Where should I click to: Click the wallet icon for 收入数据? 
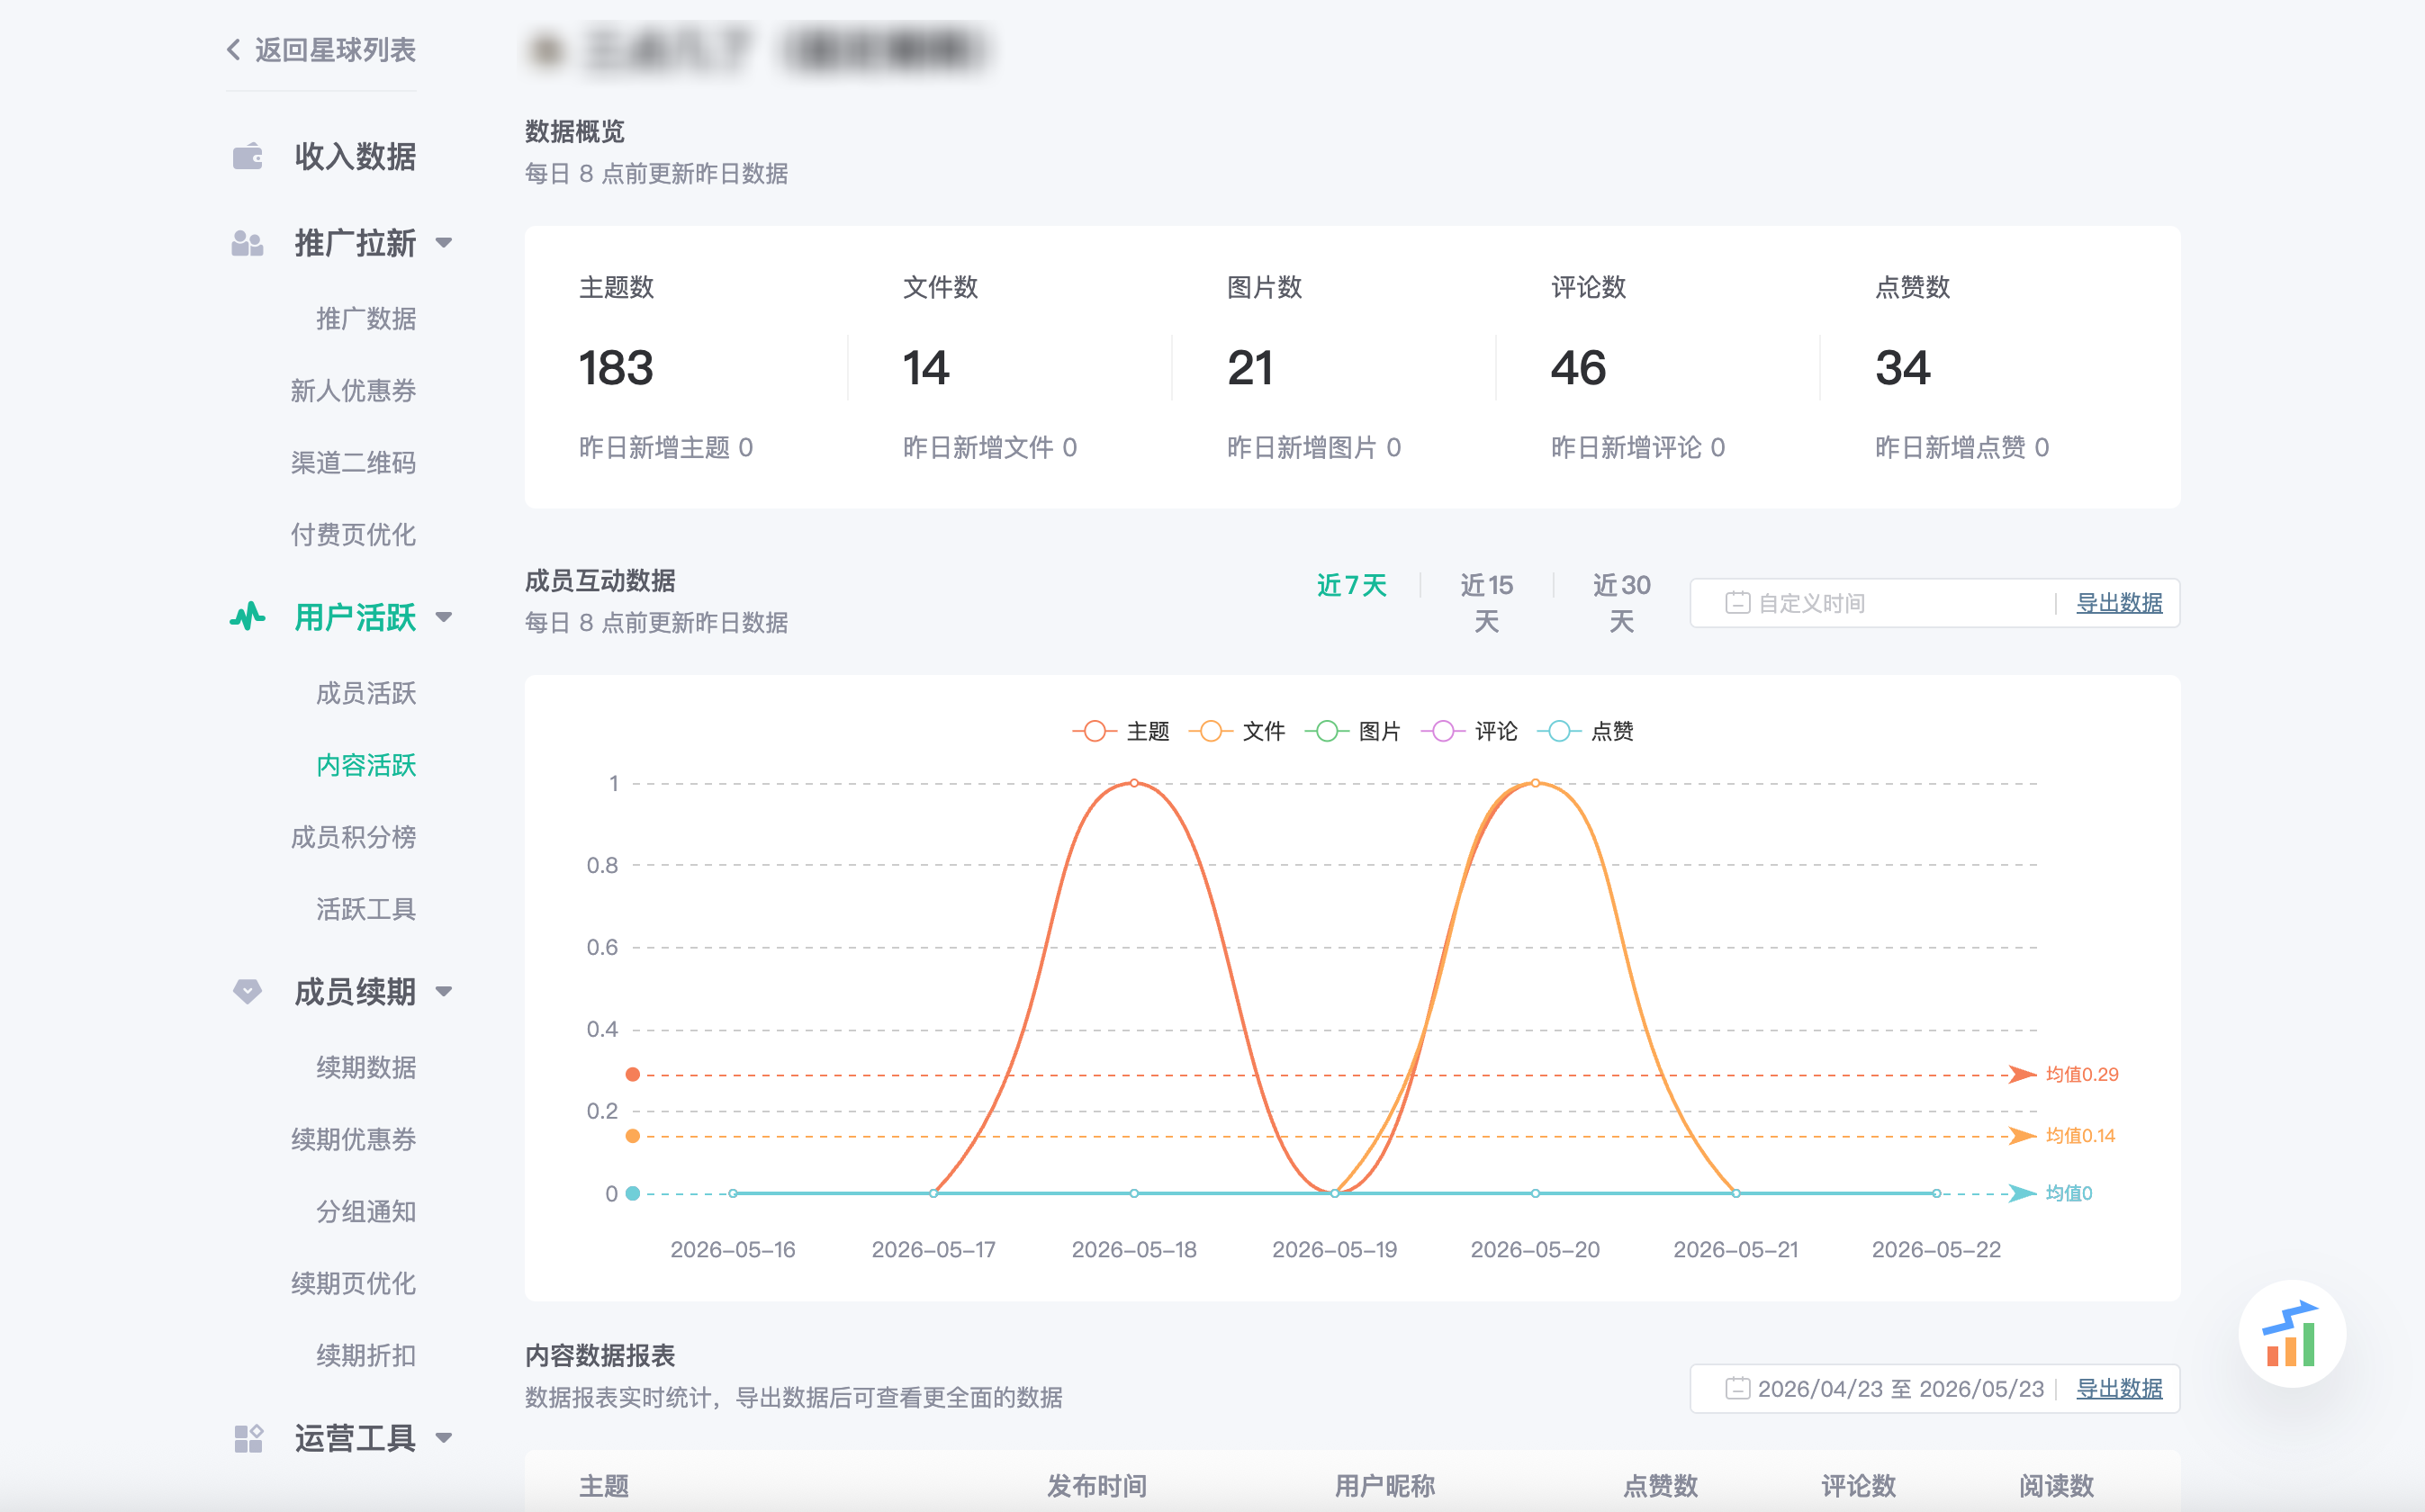[248, 157]
